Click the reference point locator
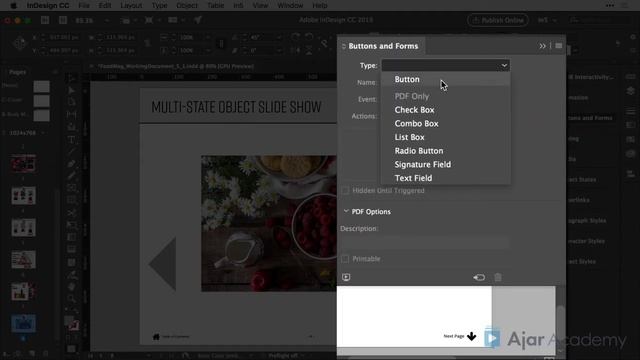The image size is (640, 360). coord(19,43)
